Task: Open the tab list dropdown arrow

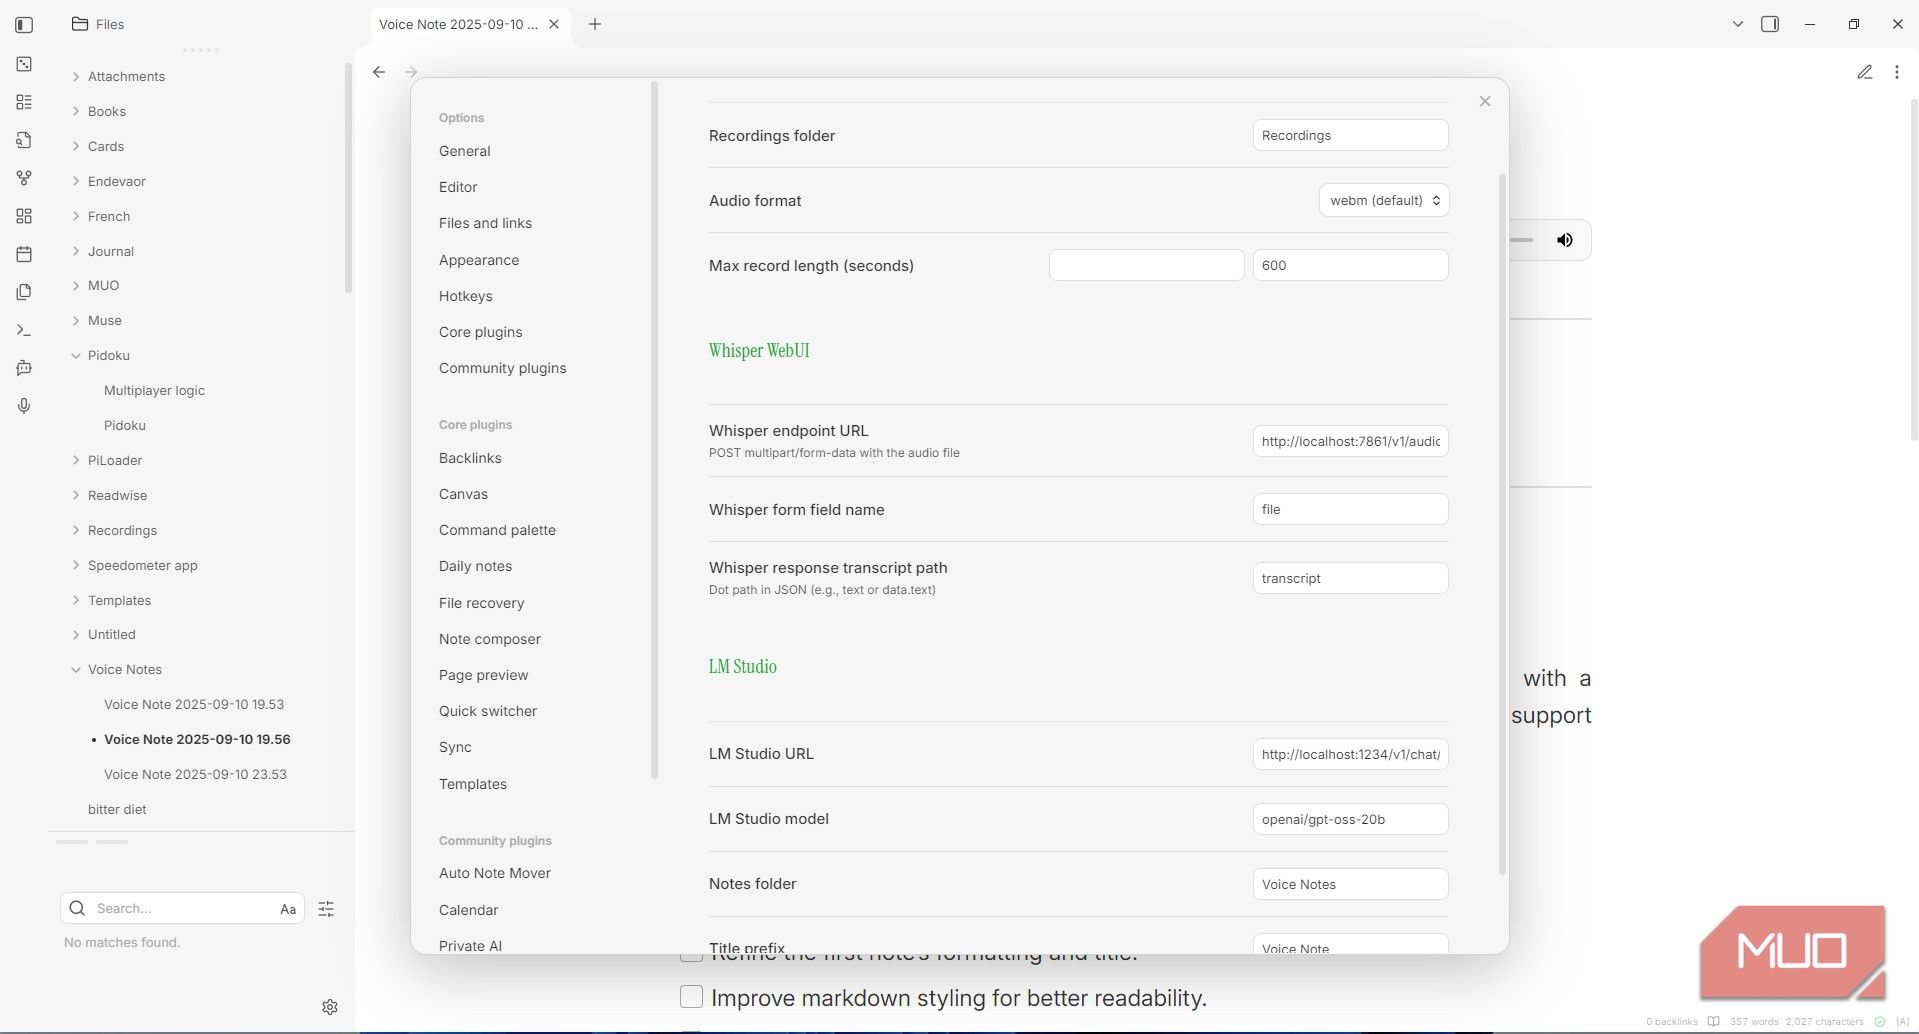Action: (x=1738, y=24)
